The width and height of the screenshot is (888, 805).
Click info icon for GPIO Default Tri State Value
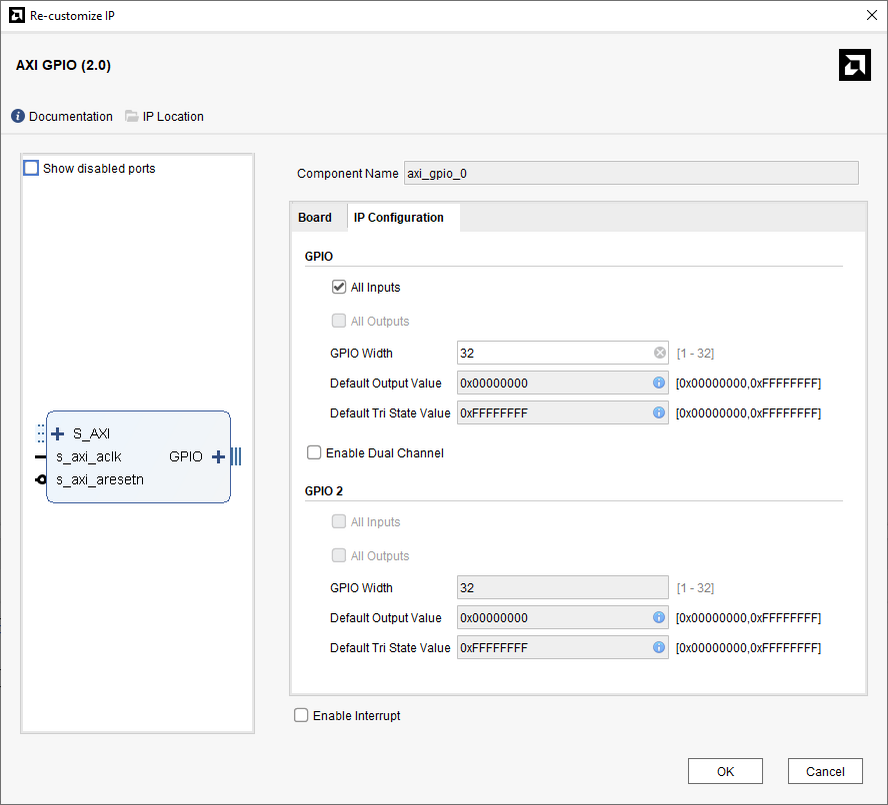pyautogui.click(x=659, y=413)
